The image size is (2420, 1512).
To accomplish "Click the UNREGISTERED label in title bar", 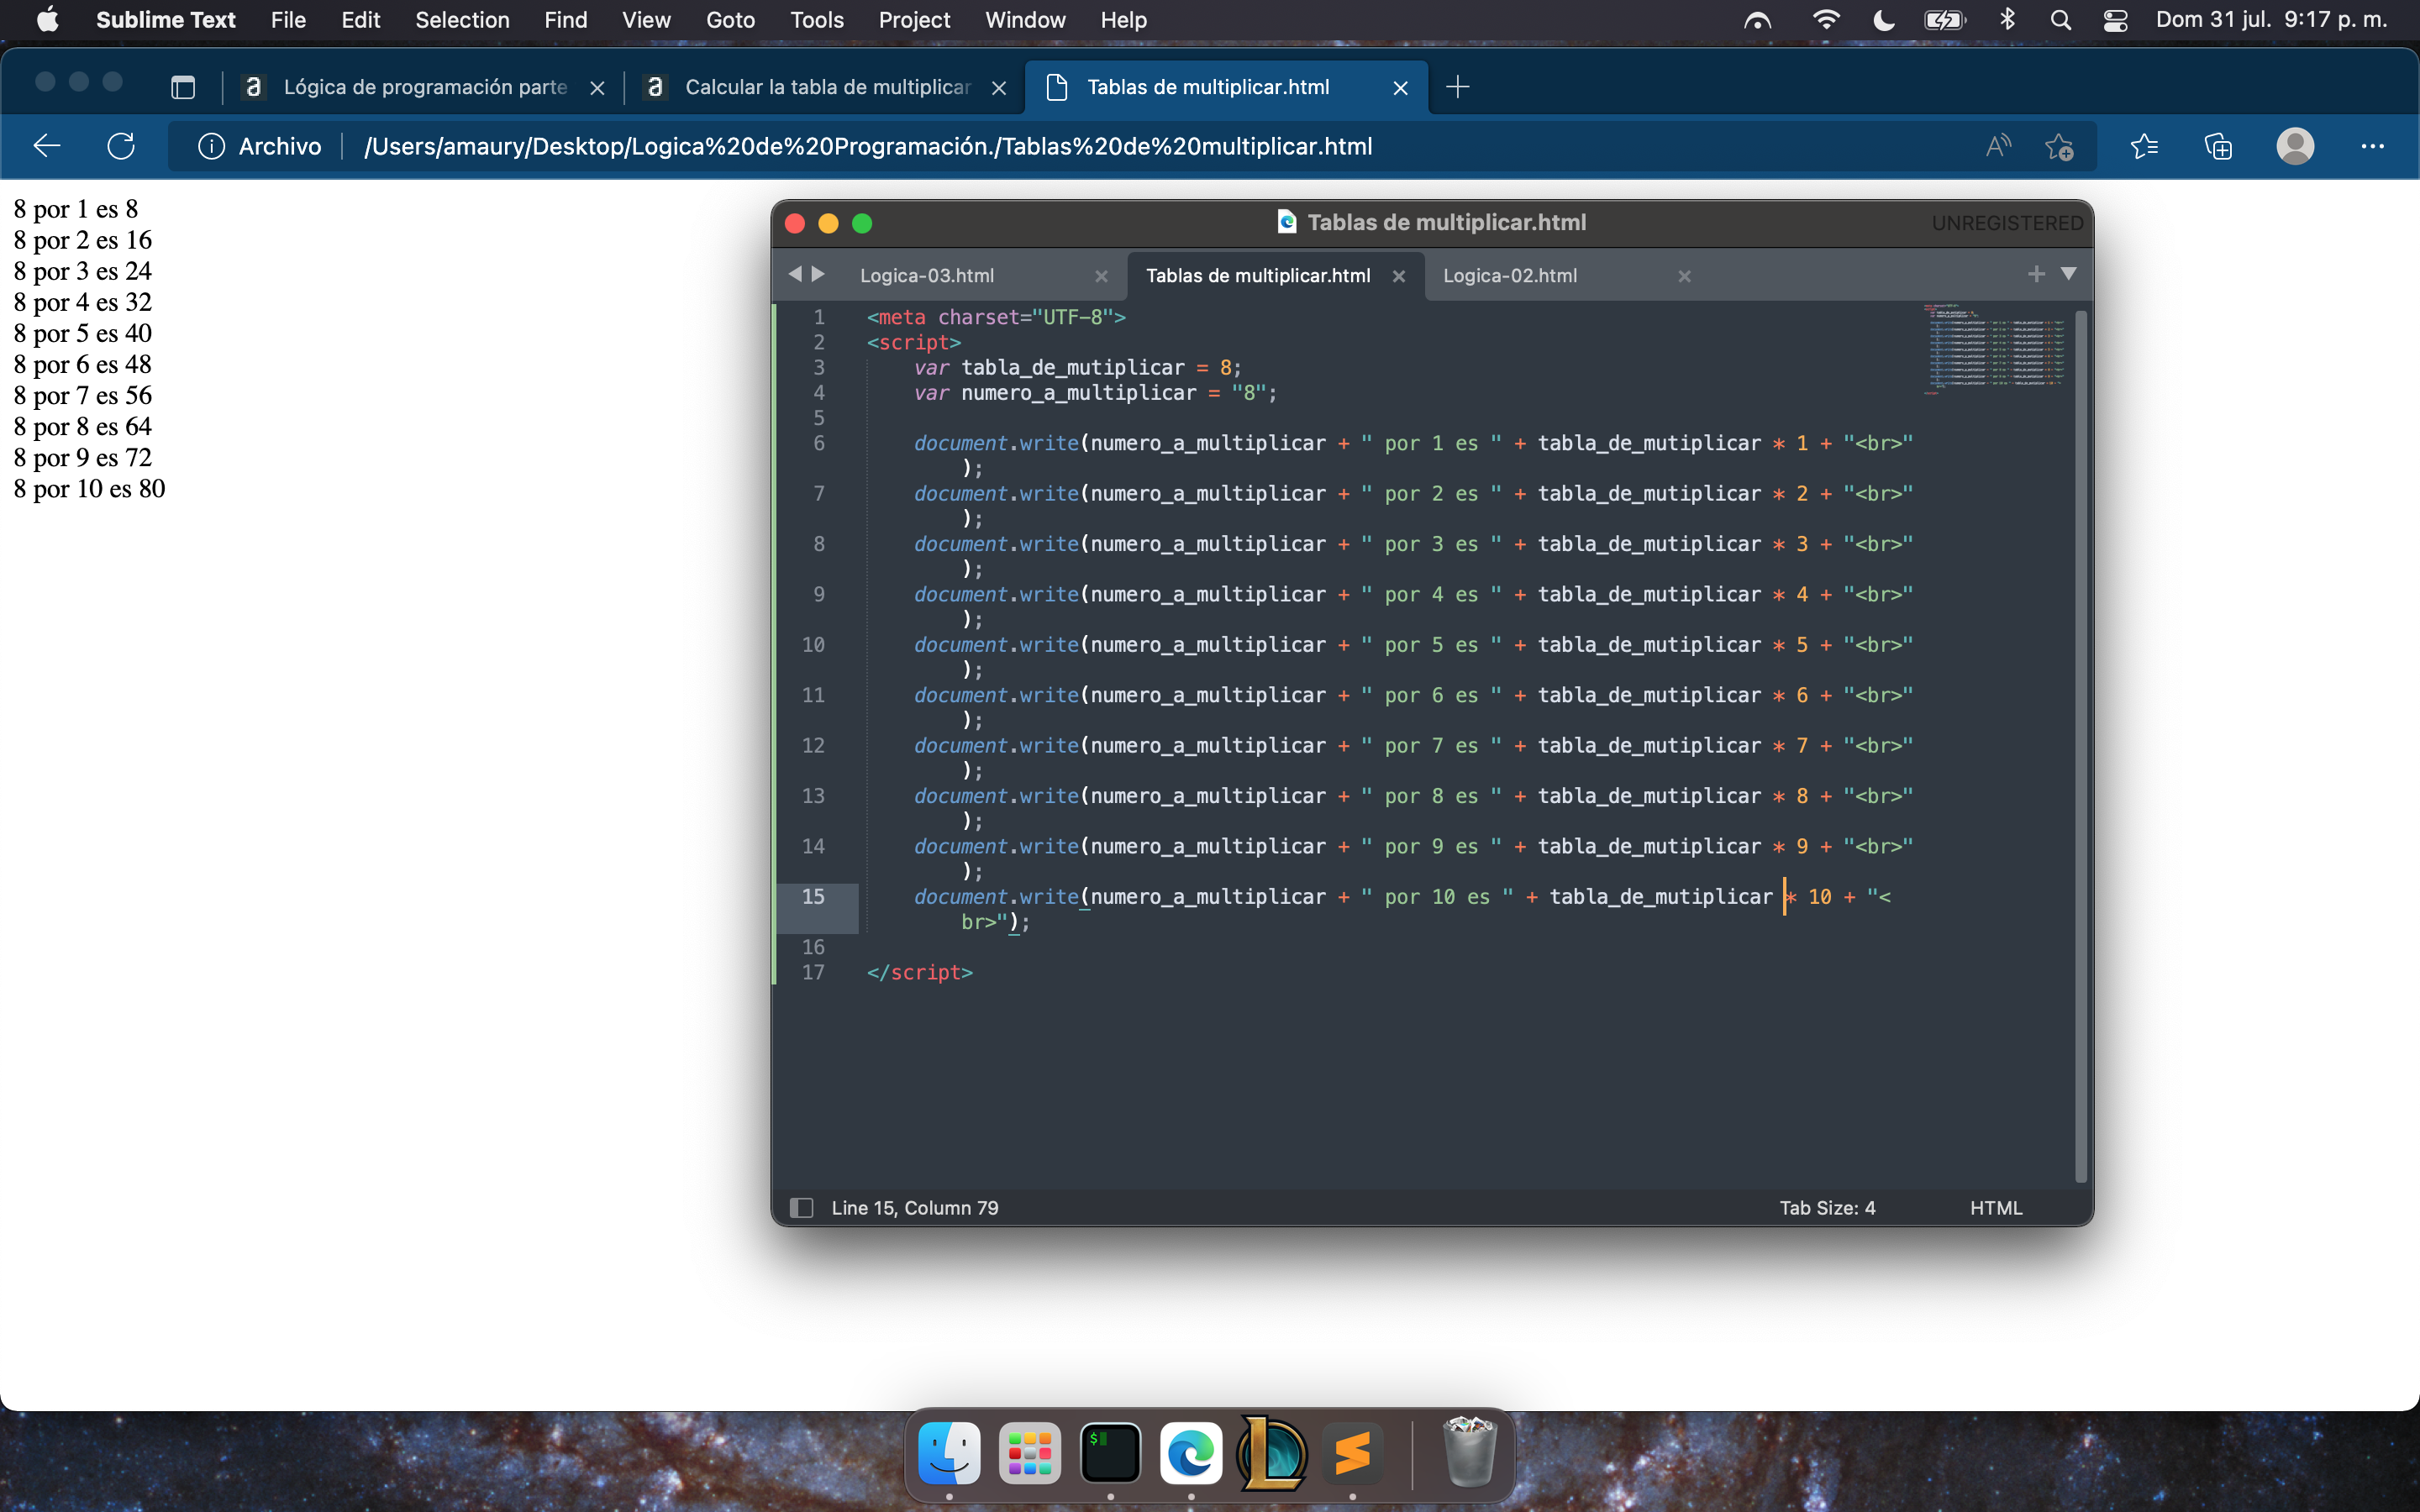I will 2007,222.
